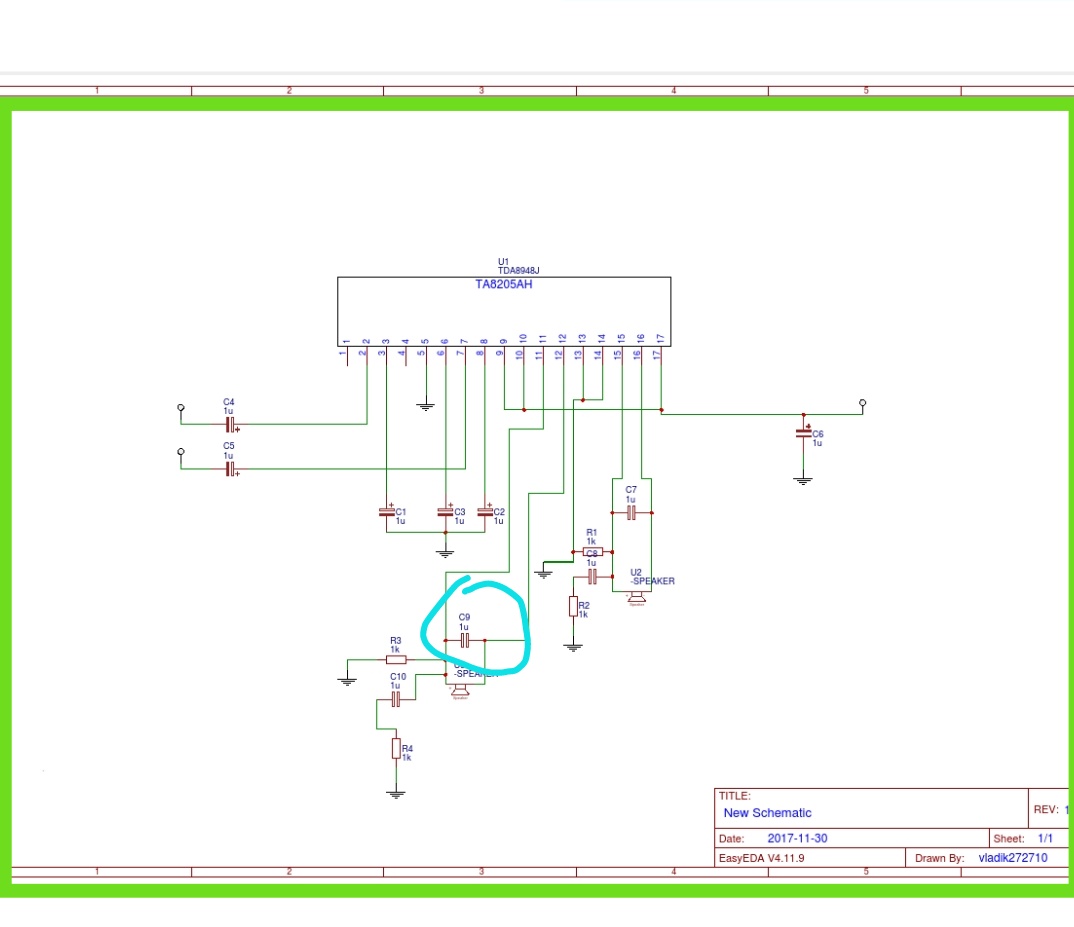
Task: Select the C9 capacitor symbol inside the cyan circle
Action: [465, 639]
